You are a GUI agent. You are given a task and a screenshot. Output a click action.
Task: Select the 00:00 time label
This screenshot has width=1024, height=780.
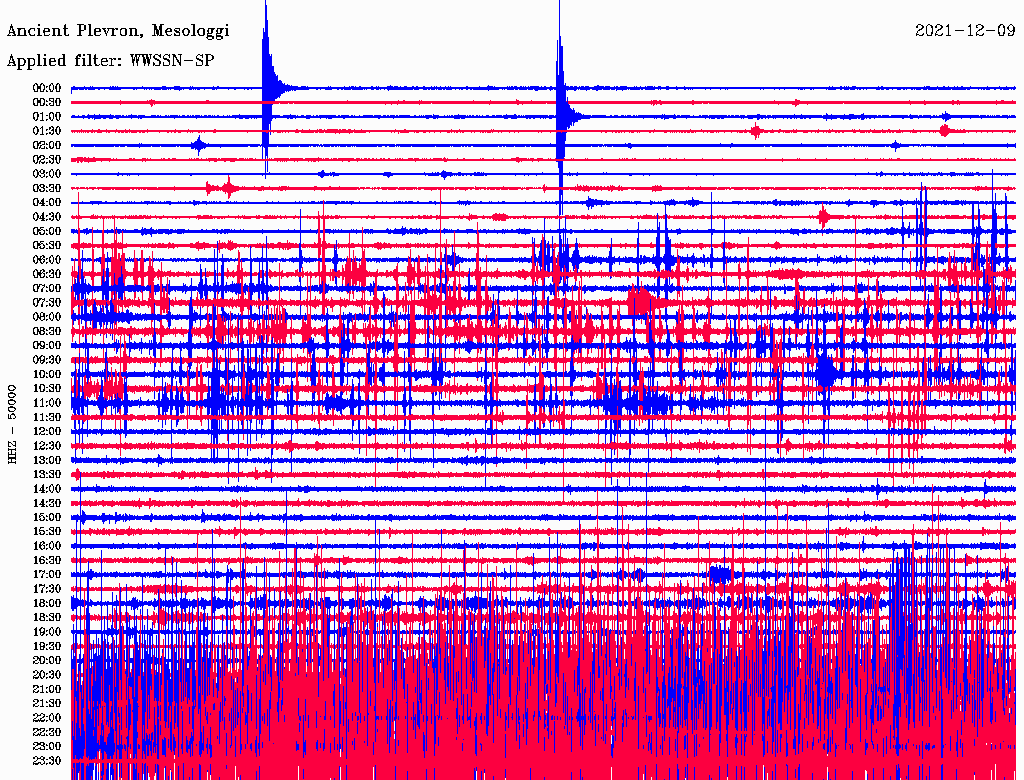(x=47, y=88)
